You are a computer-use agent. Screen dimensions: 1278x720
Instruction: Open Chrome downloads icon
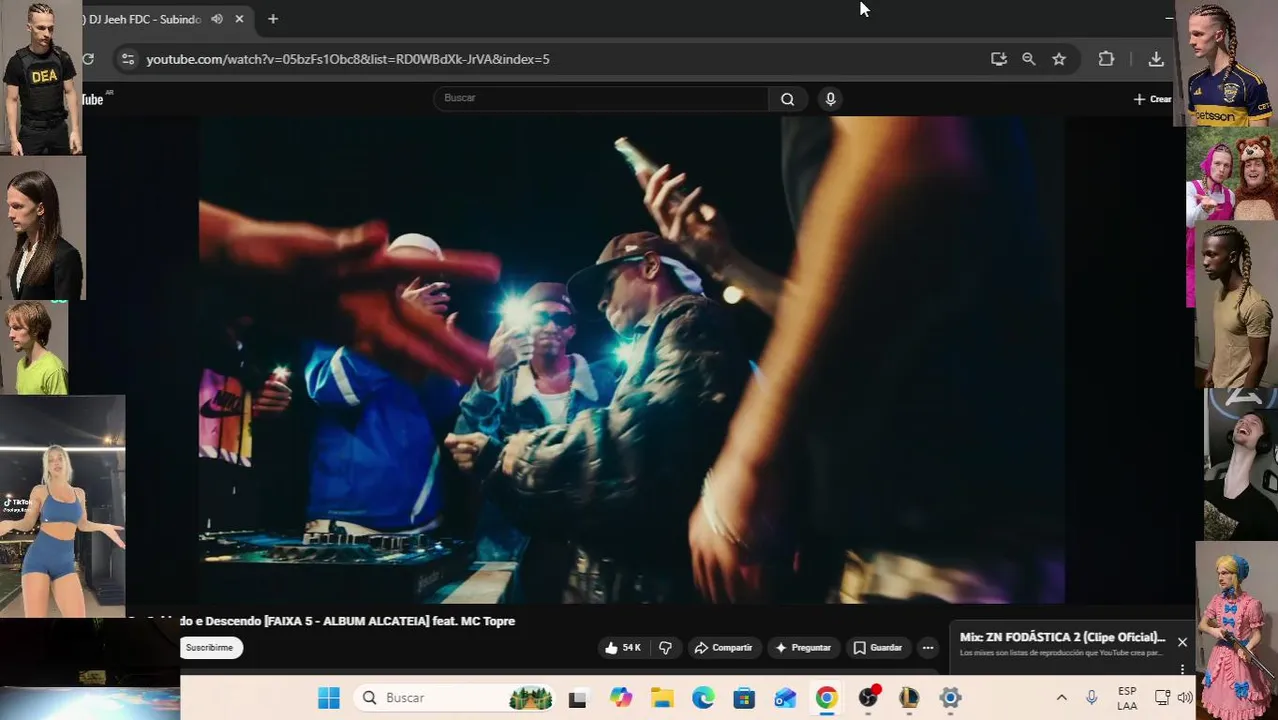1156,59
